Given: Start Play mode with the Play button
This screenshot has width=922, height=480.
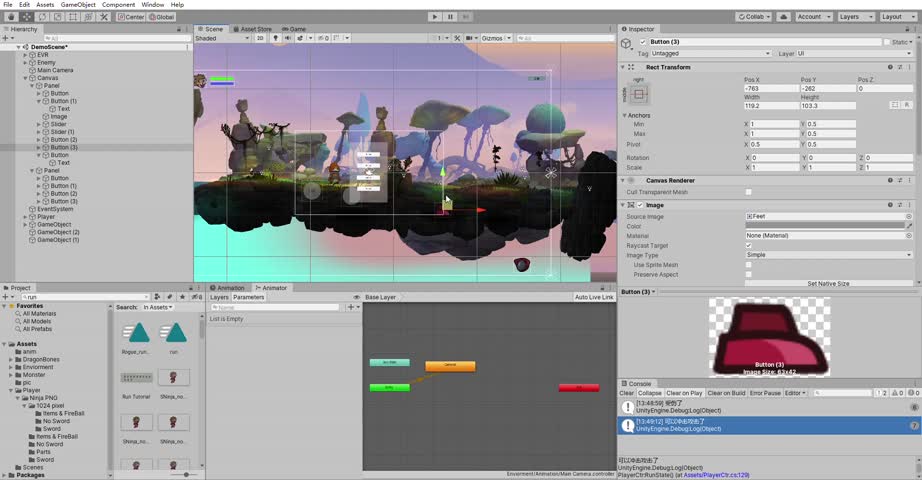Looking at the screenshot, I should click(435, 17).
